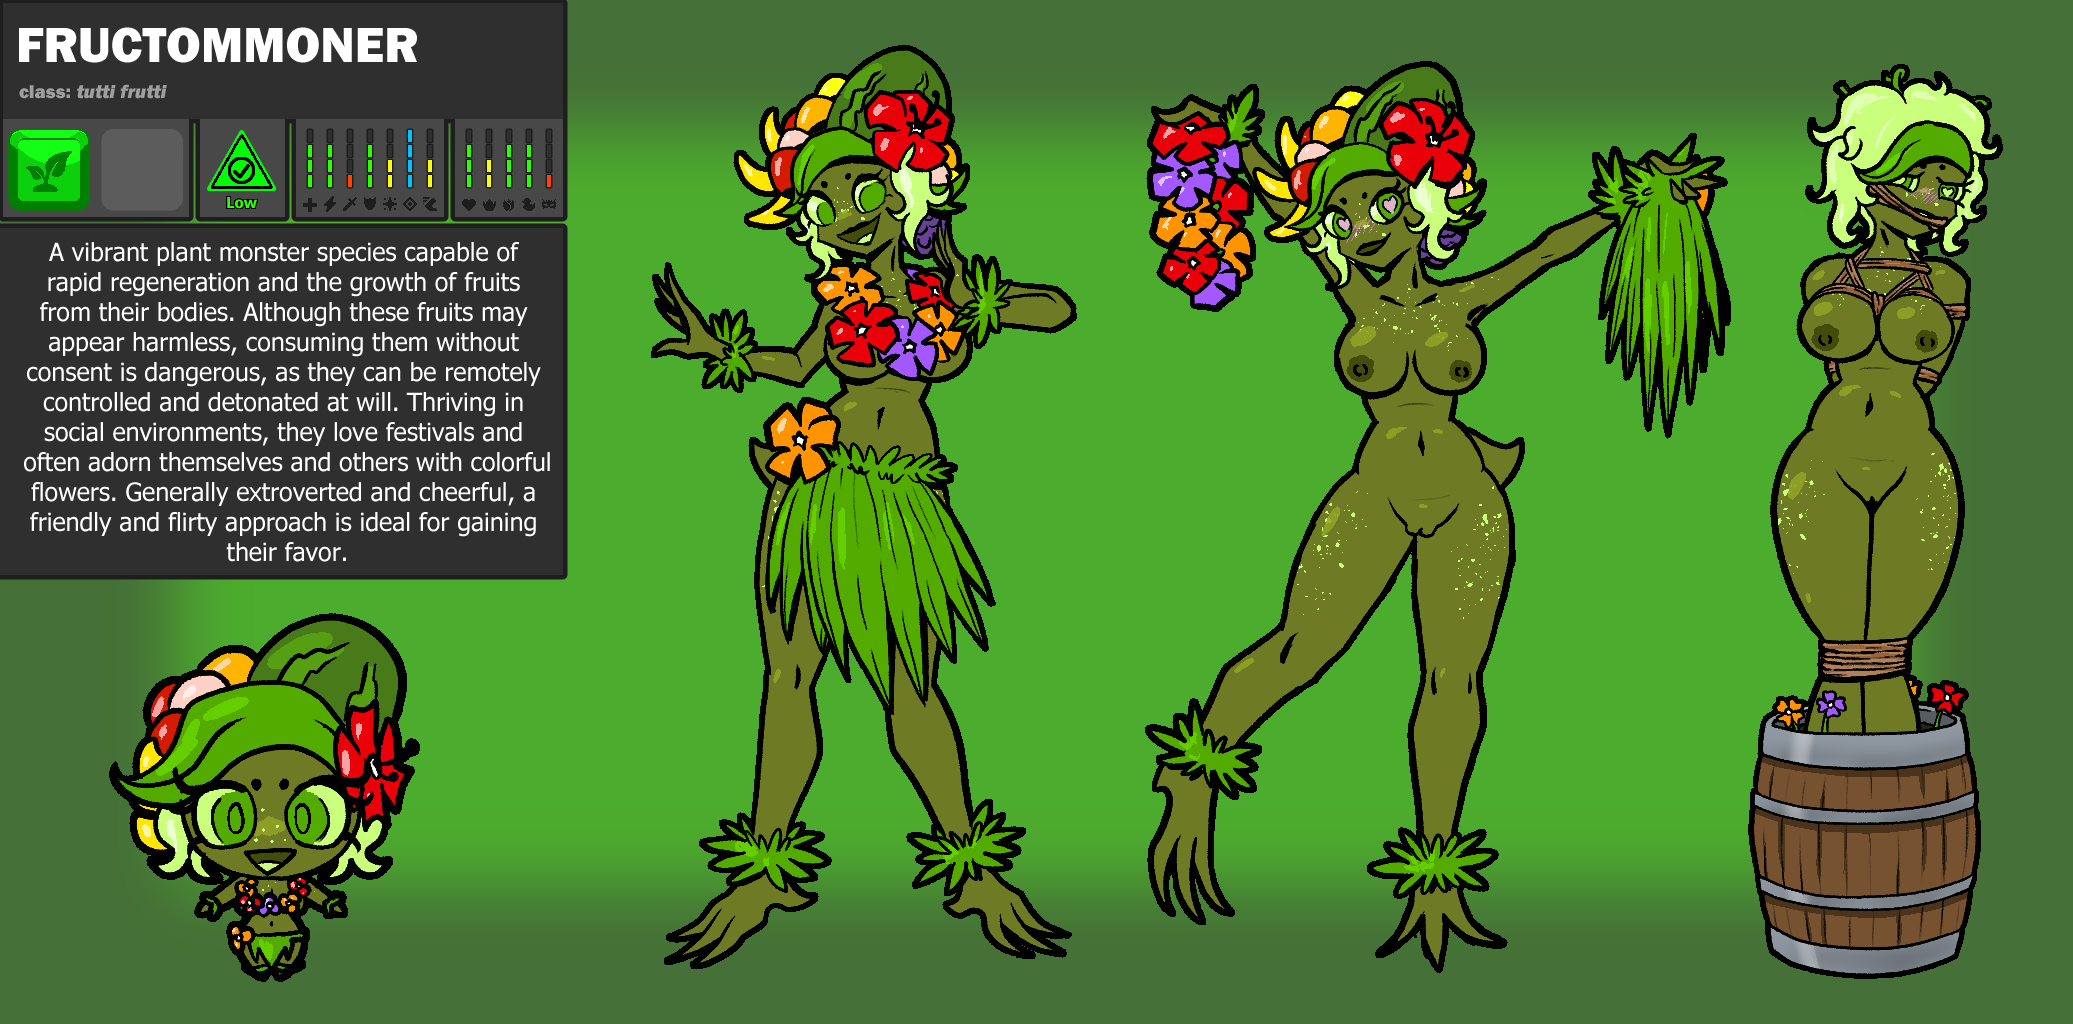Click the green plant element icon

pyautogui.click(x=50, y=170)
